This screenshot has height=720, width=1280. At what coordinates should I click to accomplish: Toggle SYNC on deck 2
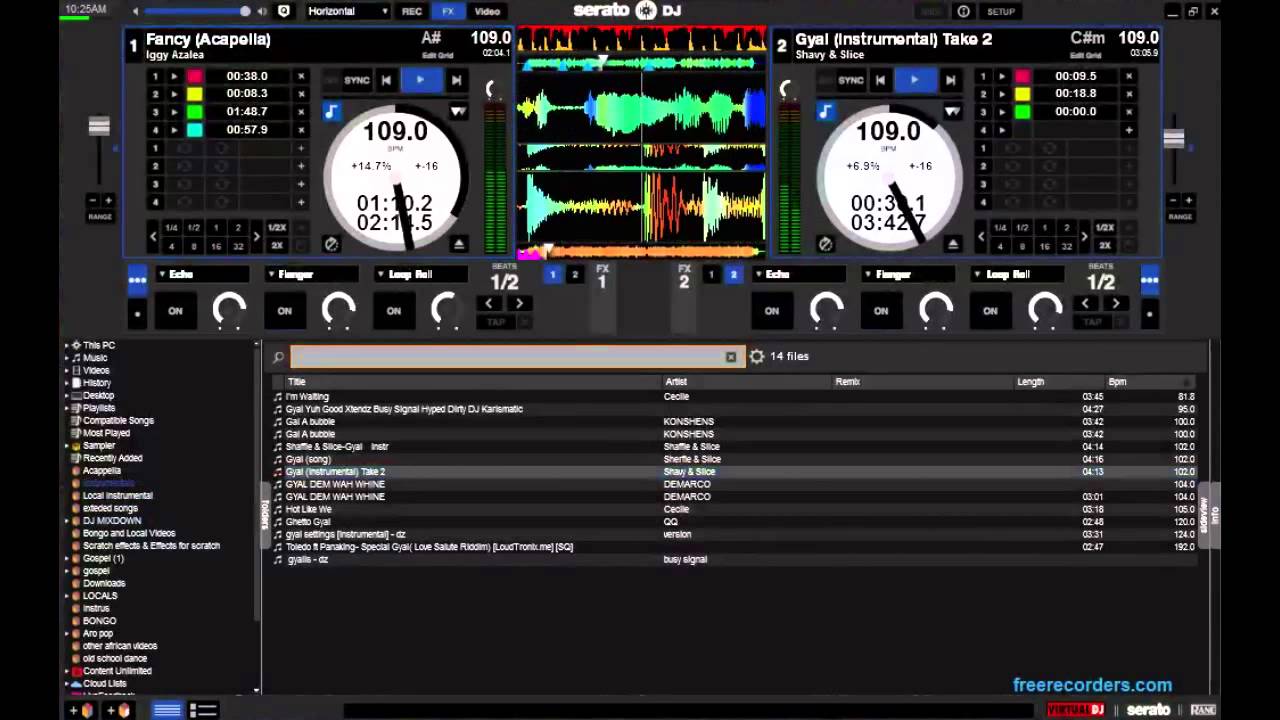click(x=851, y=80)
